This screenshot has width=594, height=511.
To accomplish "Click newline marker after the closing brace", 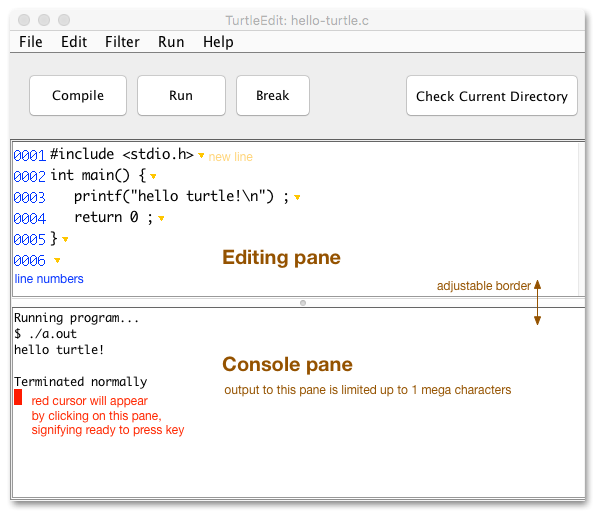I will [x=65, y=239].
